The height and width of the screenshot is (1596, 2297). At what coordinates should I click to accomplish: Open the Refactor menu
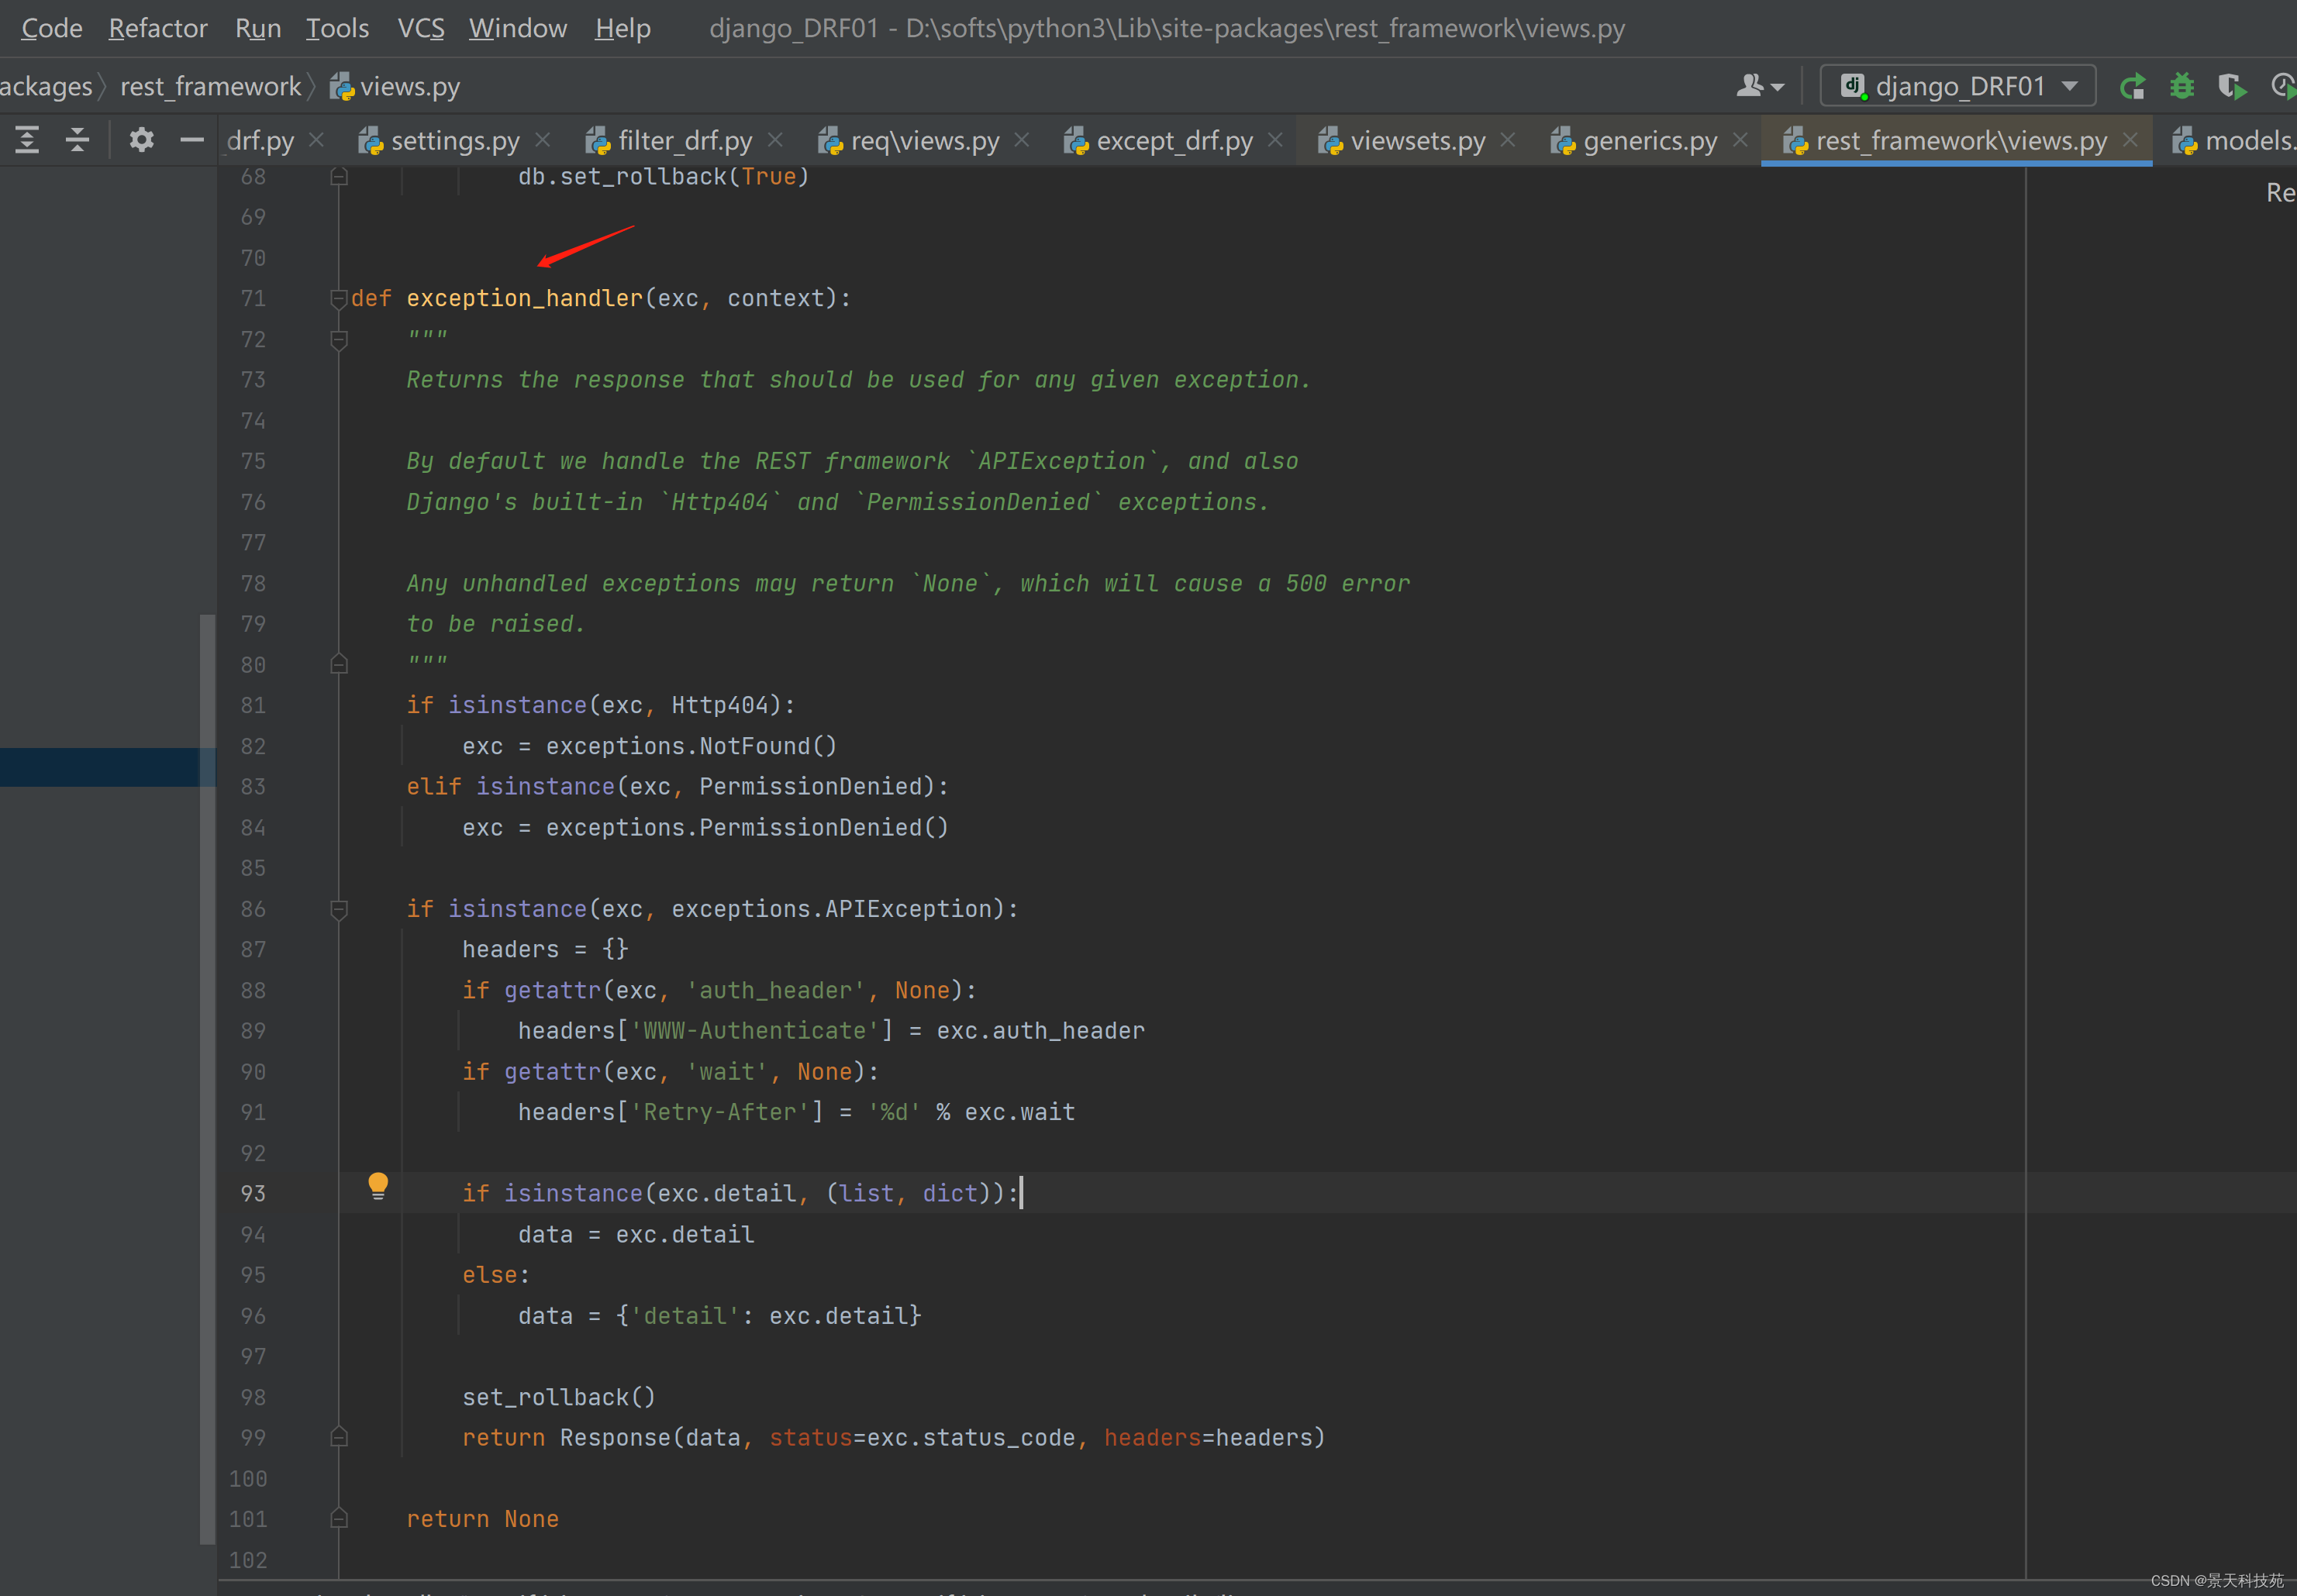pyautogui.click(x=158, y=28)
